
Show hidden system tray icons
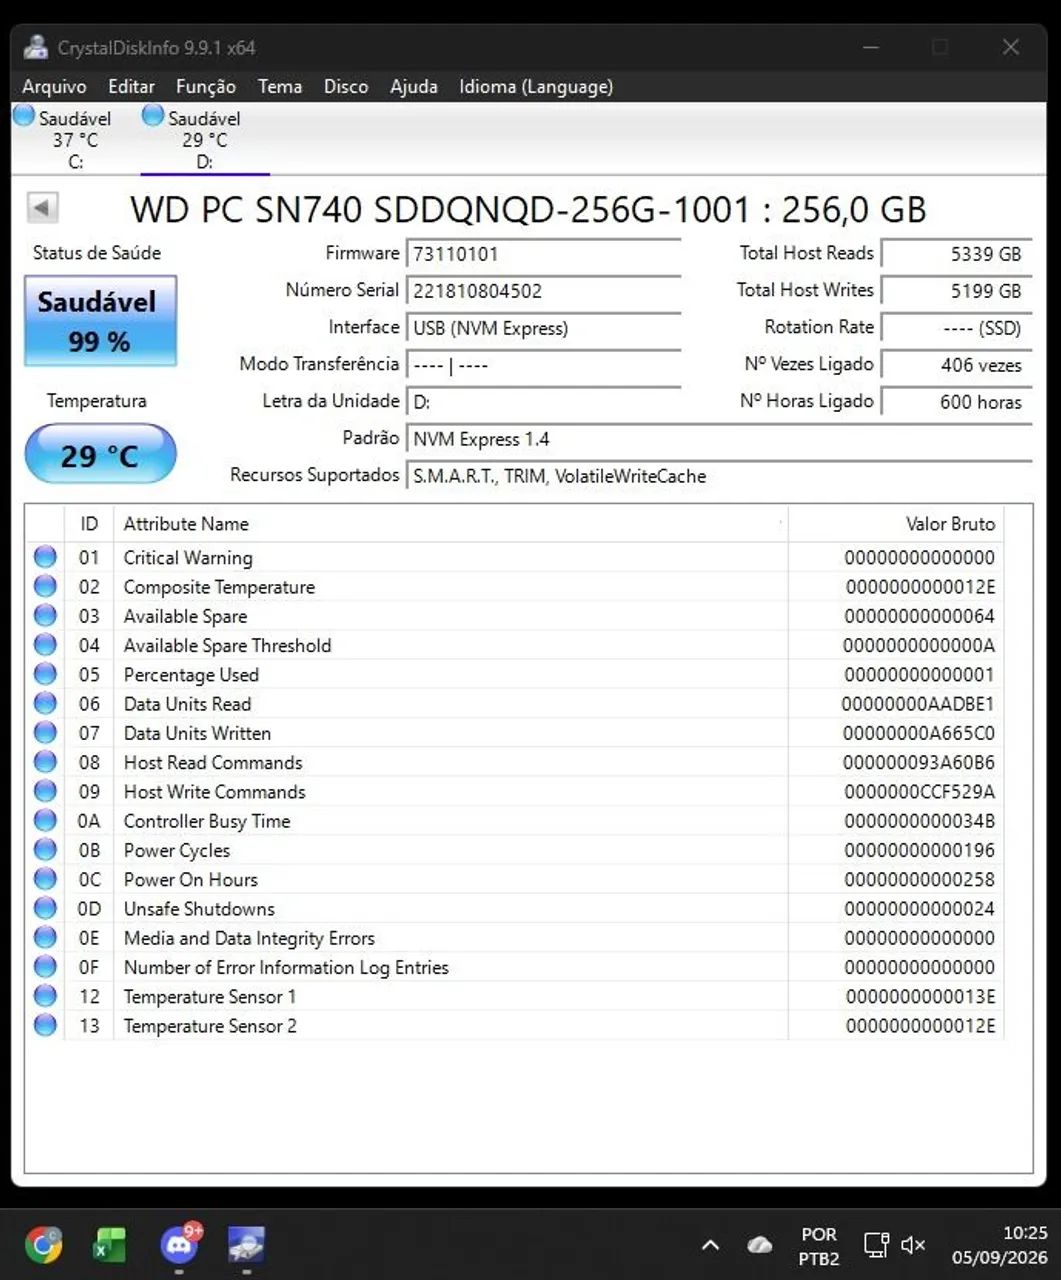[710, 1245]
